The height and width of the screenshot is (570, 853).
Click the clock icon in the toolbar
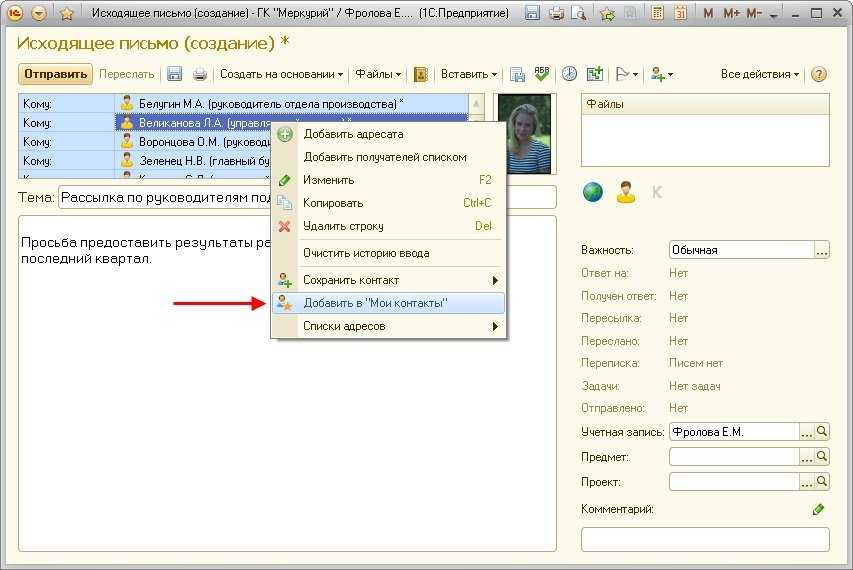569,74
